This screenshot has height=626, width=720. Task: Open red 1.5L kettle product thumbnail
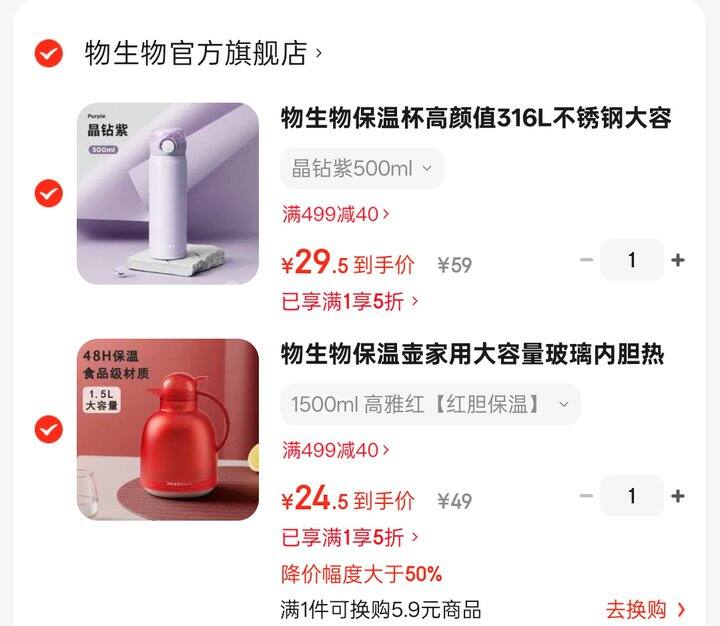[168, 429]
